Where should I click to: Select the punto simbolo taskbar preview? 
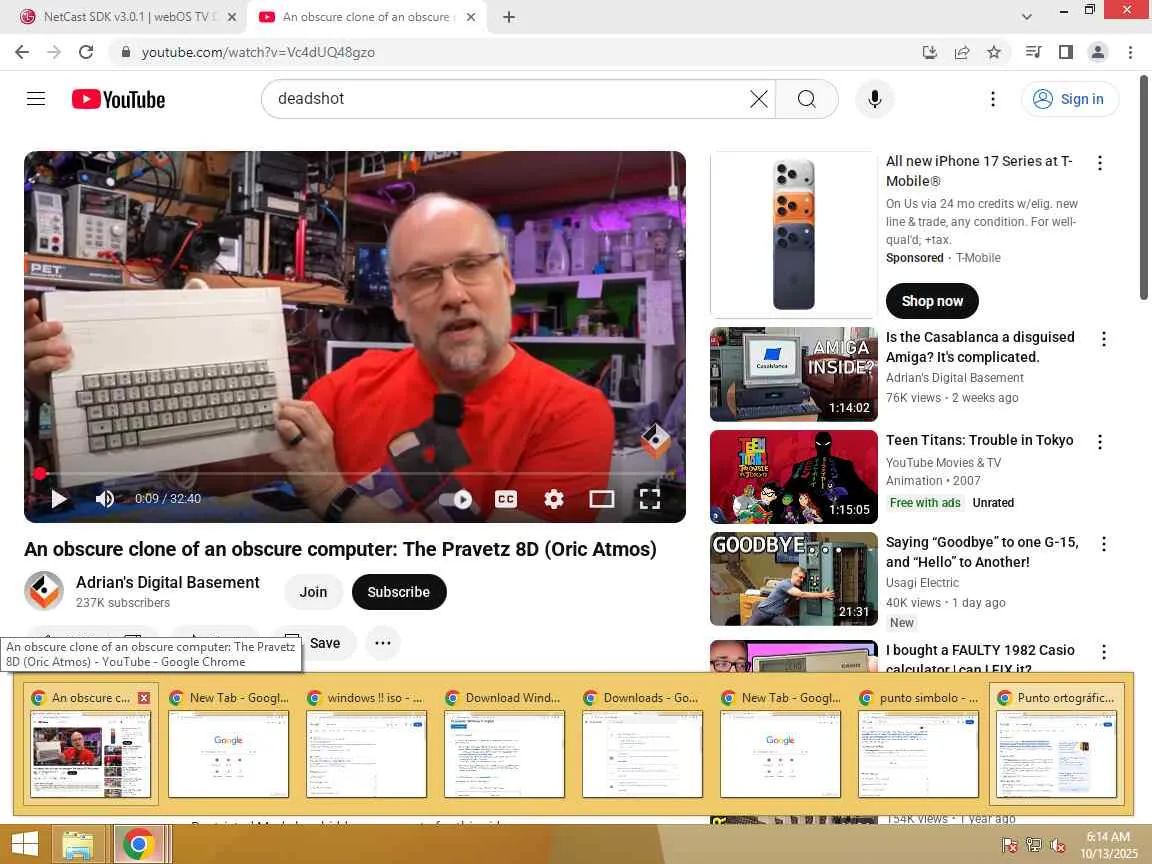coord(918,744)
